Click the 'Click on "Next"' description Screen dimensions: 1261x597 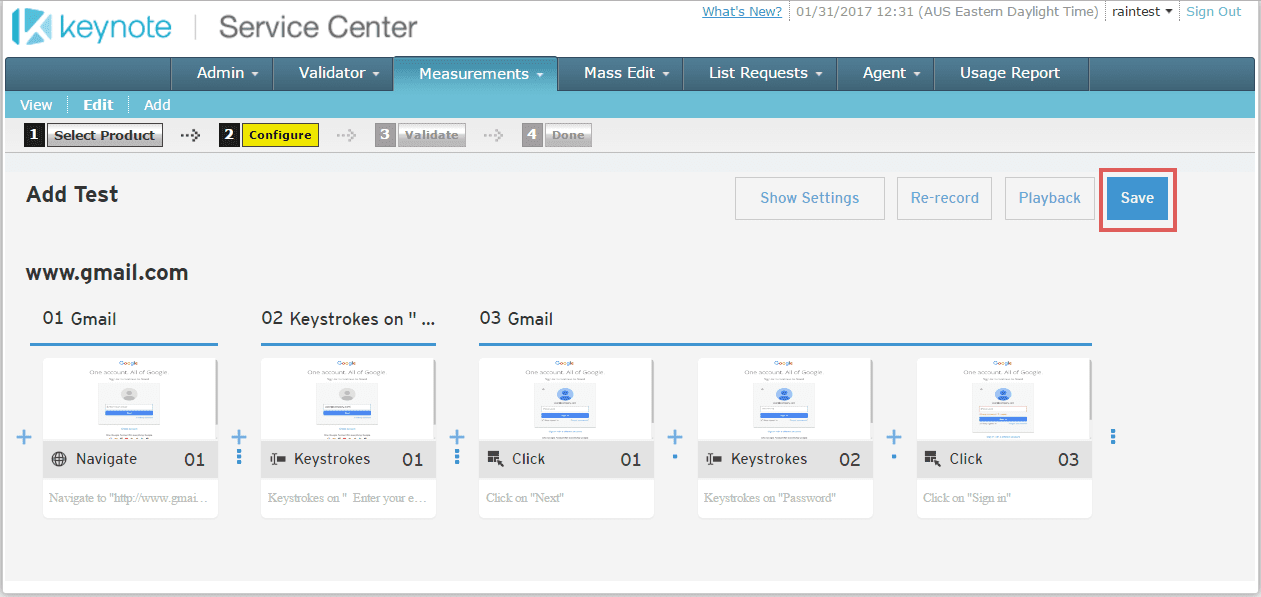pyautogui.click(x=525, y=498)
